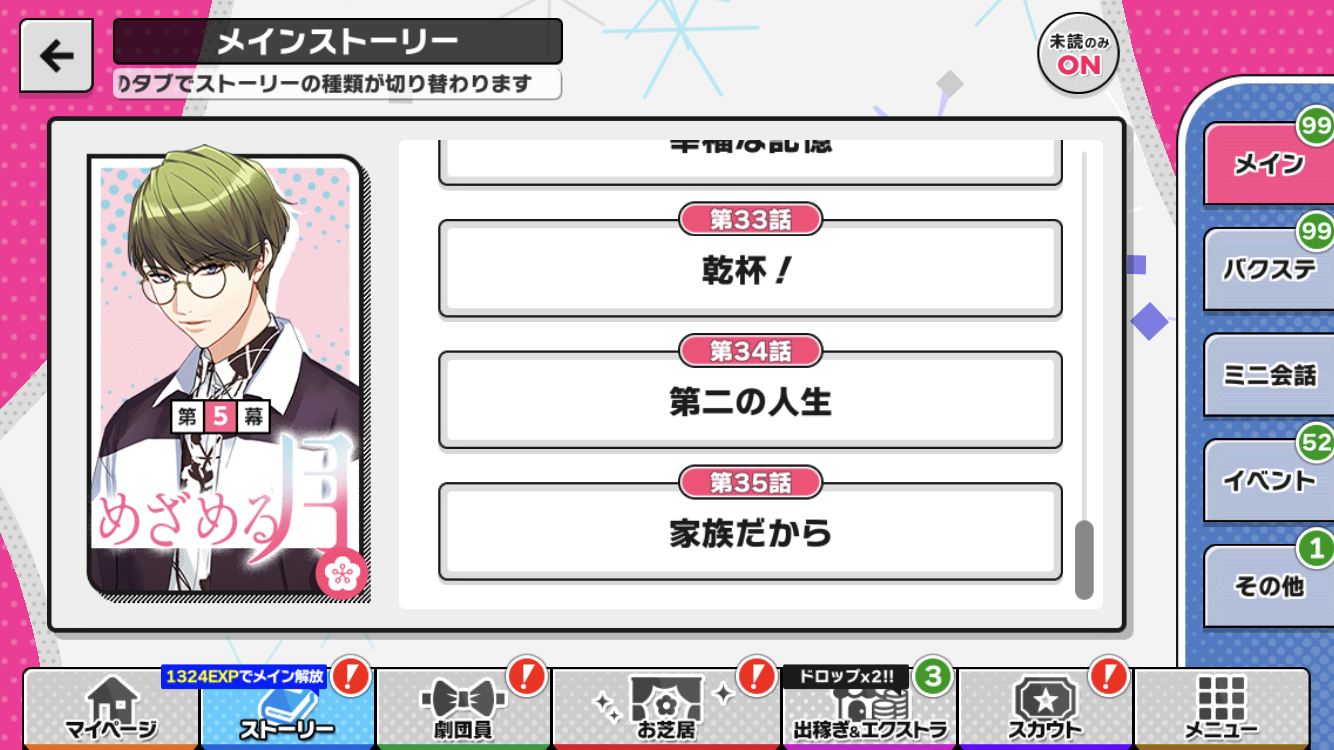The width and height of the screenshot is (1334, 750).
Task: Toggle 未読のみ ON switch
Action: [1078, 55]
